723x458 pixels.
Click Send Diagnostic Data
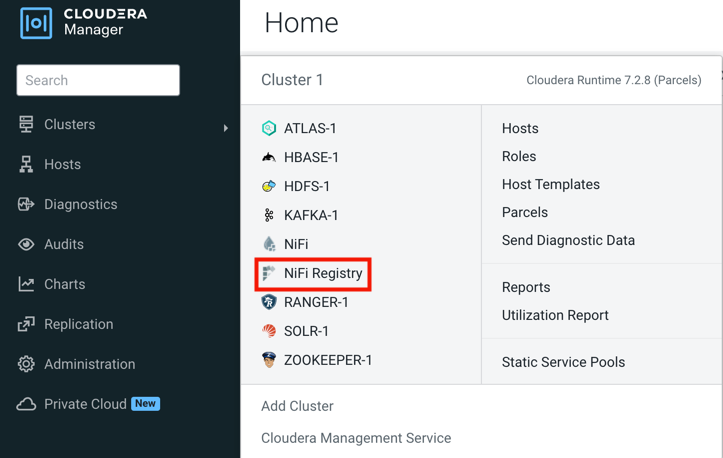[x=568, y=240]
